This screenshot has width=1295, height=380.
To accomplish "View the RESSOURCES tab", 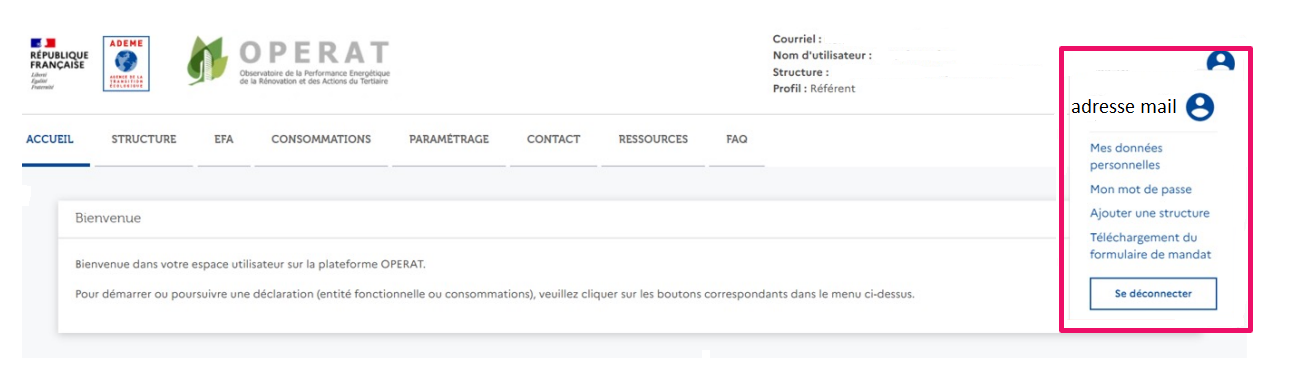I will [x=653, y=139].
